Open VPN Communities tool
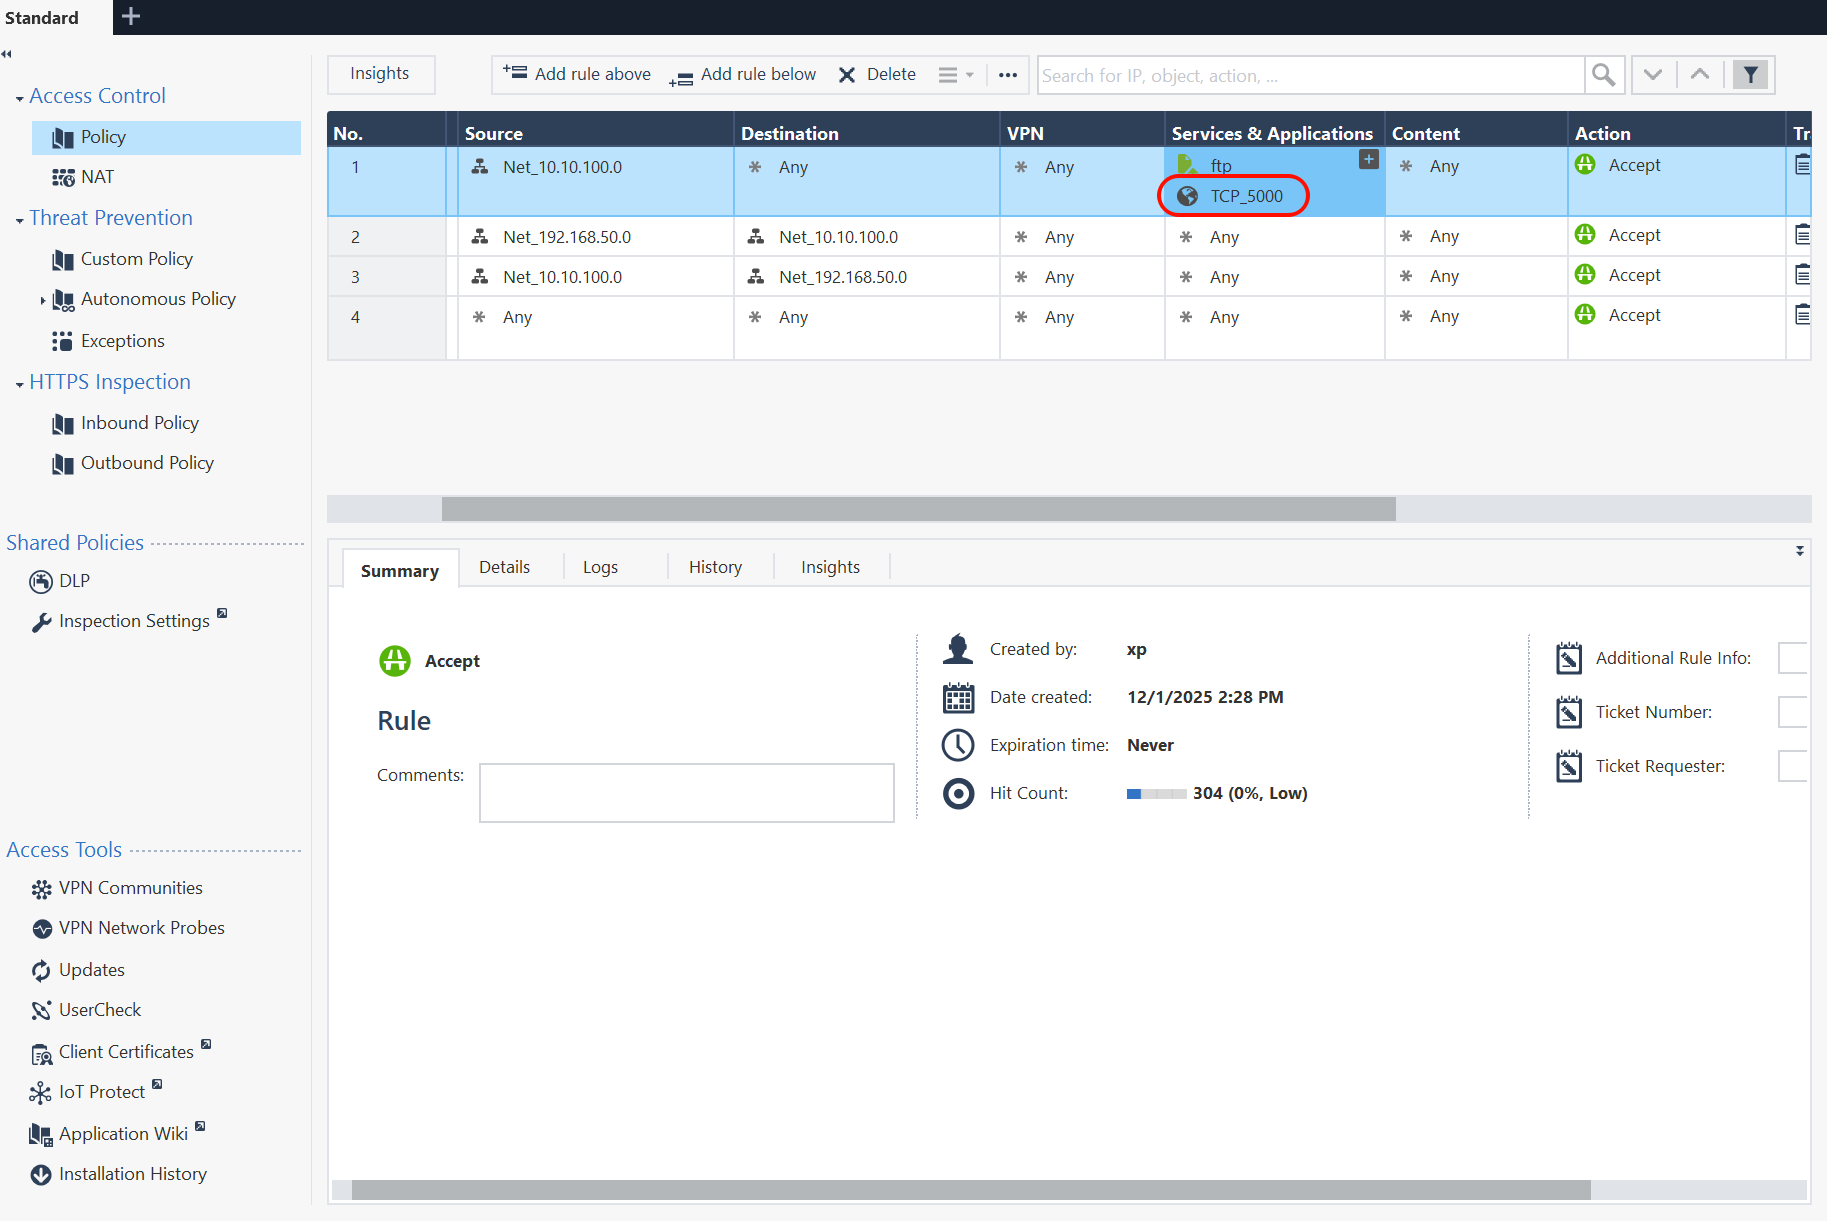The image size is (1827, 1221). point(130,888)
